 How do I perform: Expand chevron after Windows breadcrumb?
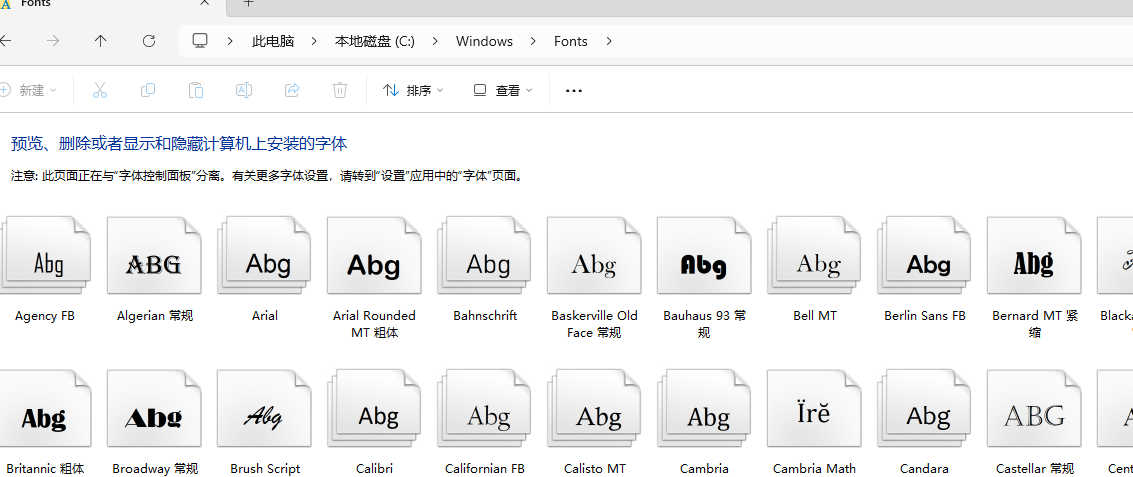coord(533,41)
